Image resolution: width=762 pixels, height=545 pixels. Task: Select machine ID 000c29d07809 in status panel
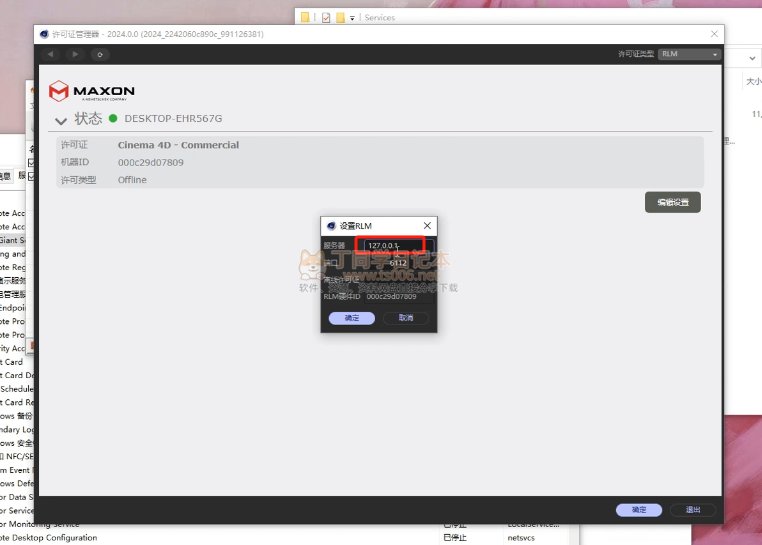151,162
